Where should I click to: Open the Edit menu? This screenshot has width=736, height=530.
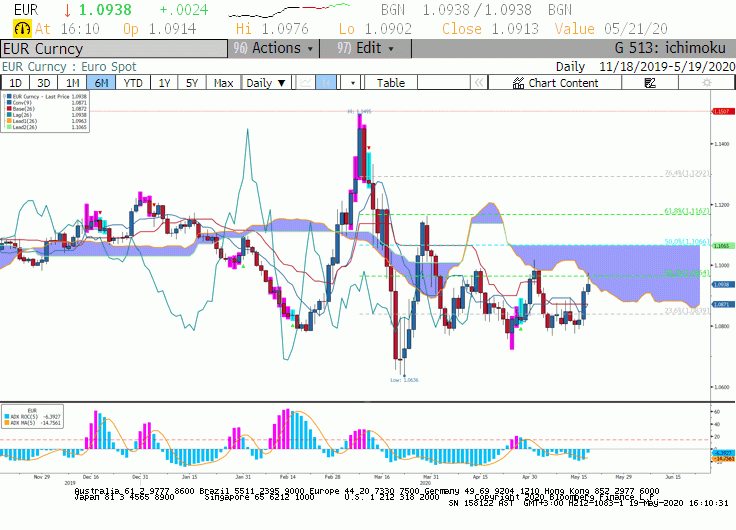tap(365, 48)
